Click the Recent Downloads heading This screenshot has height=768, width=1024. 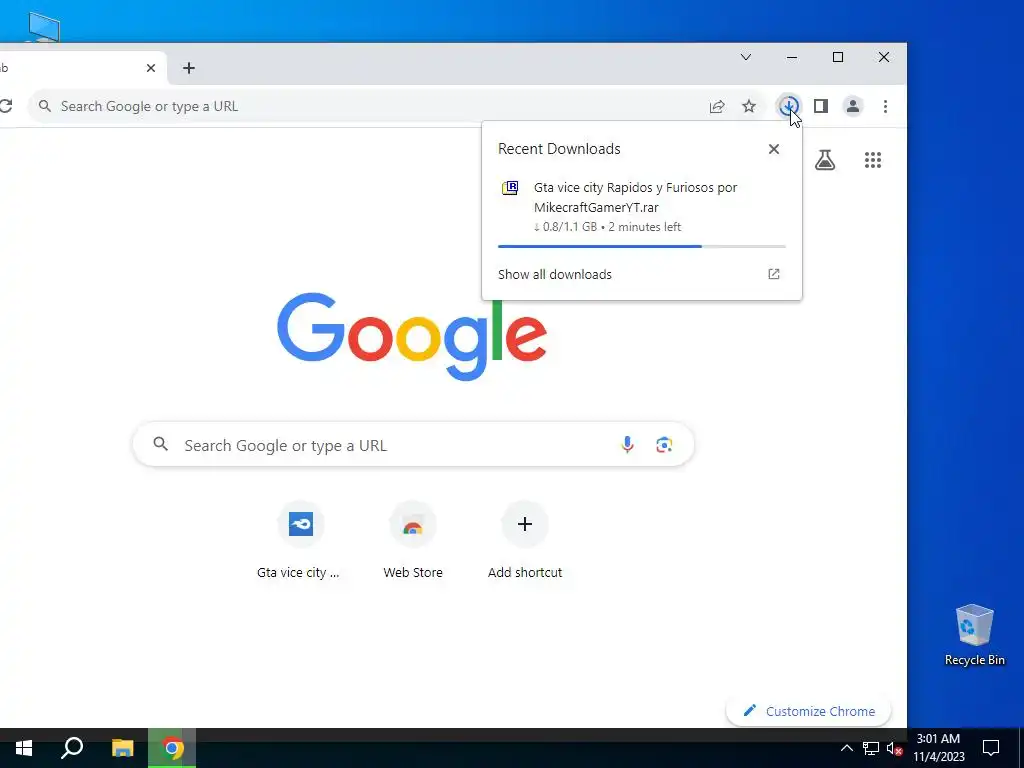(x=559, y=149)
